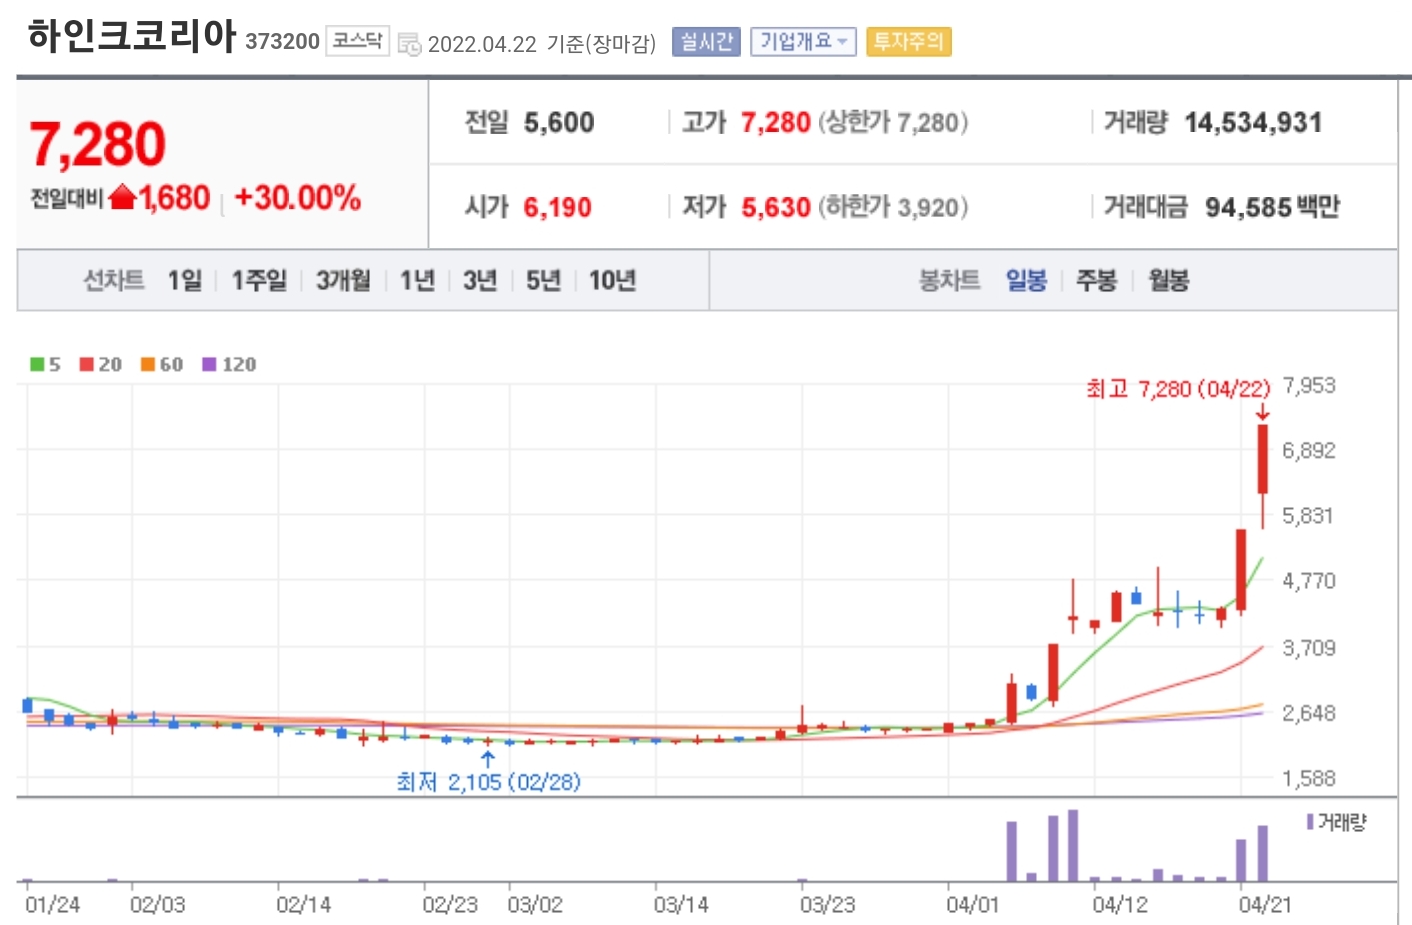Viewport: 1412px width, 925px height.
Task: Click the red 20-day moving average legend
Action: pos(101,365)
